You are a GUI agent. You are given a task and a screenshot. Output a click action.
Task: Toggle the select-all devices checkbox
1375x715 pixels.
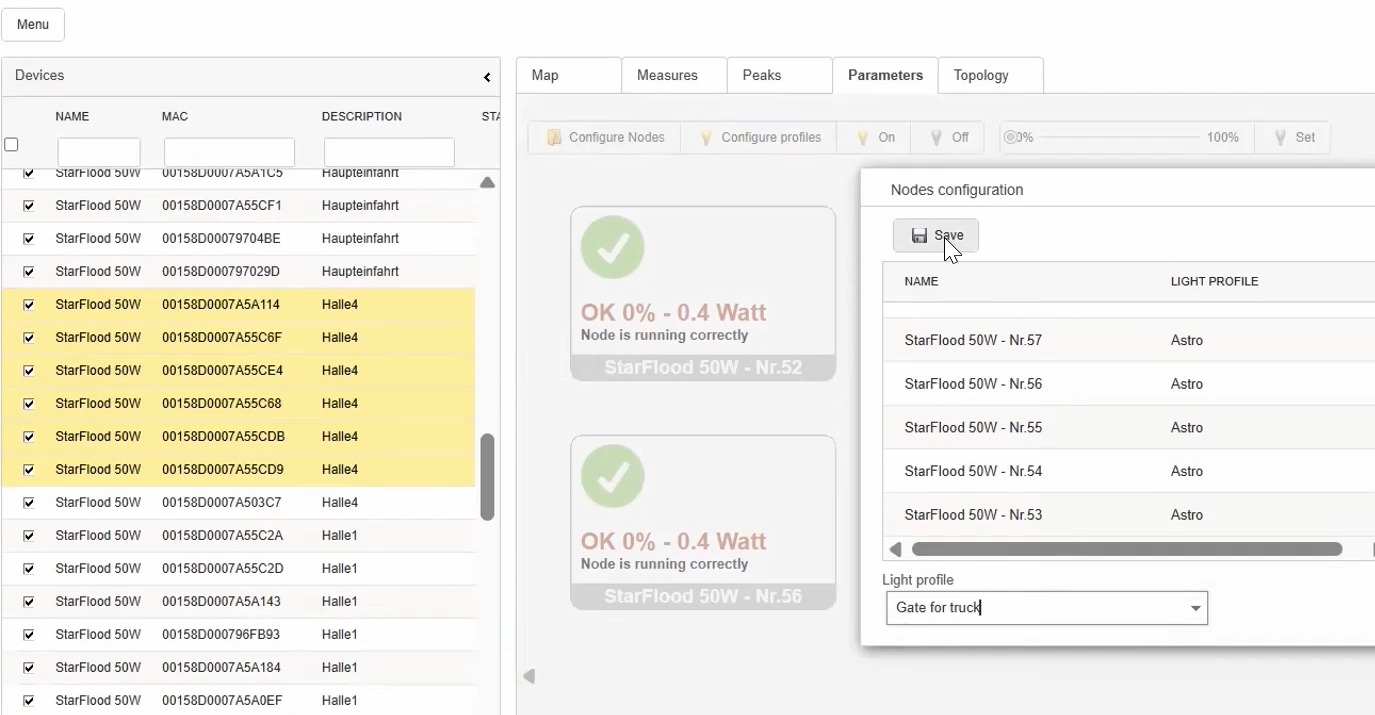click(x=11, y=145)
